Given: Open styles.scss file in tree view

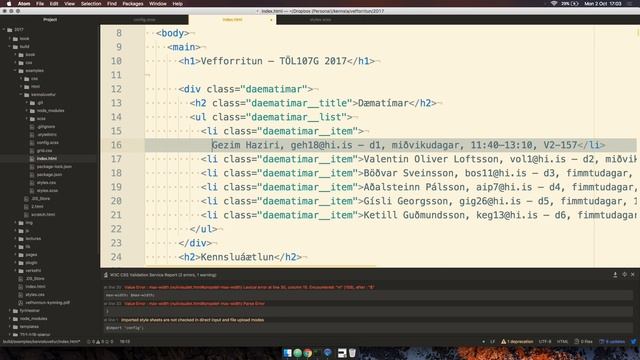Looking at the screenshot, I should pyautogui.click(x=47, y=191).
